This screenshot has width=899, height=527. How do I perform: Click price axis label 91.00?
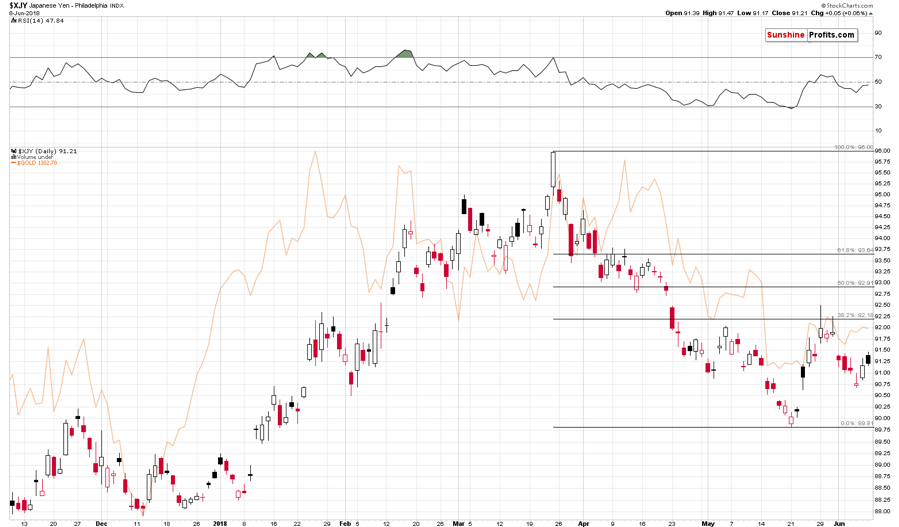pyautogui.click(x=882, y=373)
